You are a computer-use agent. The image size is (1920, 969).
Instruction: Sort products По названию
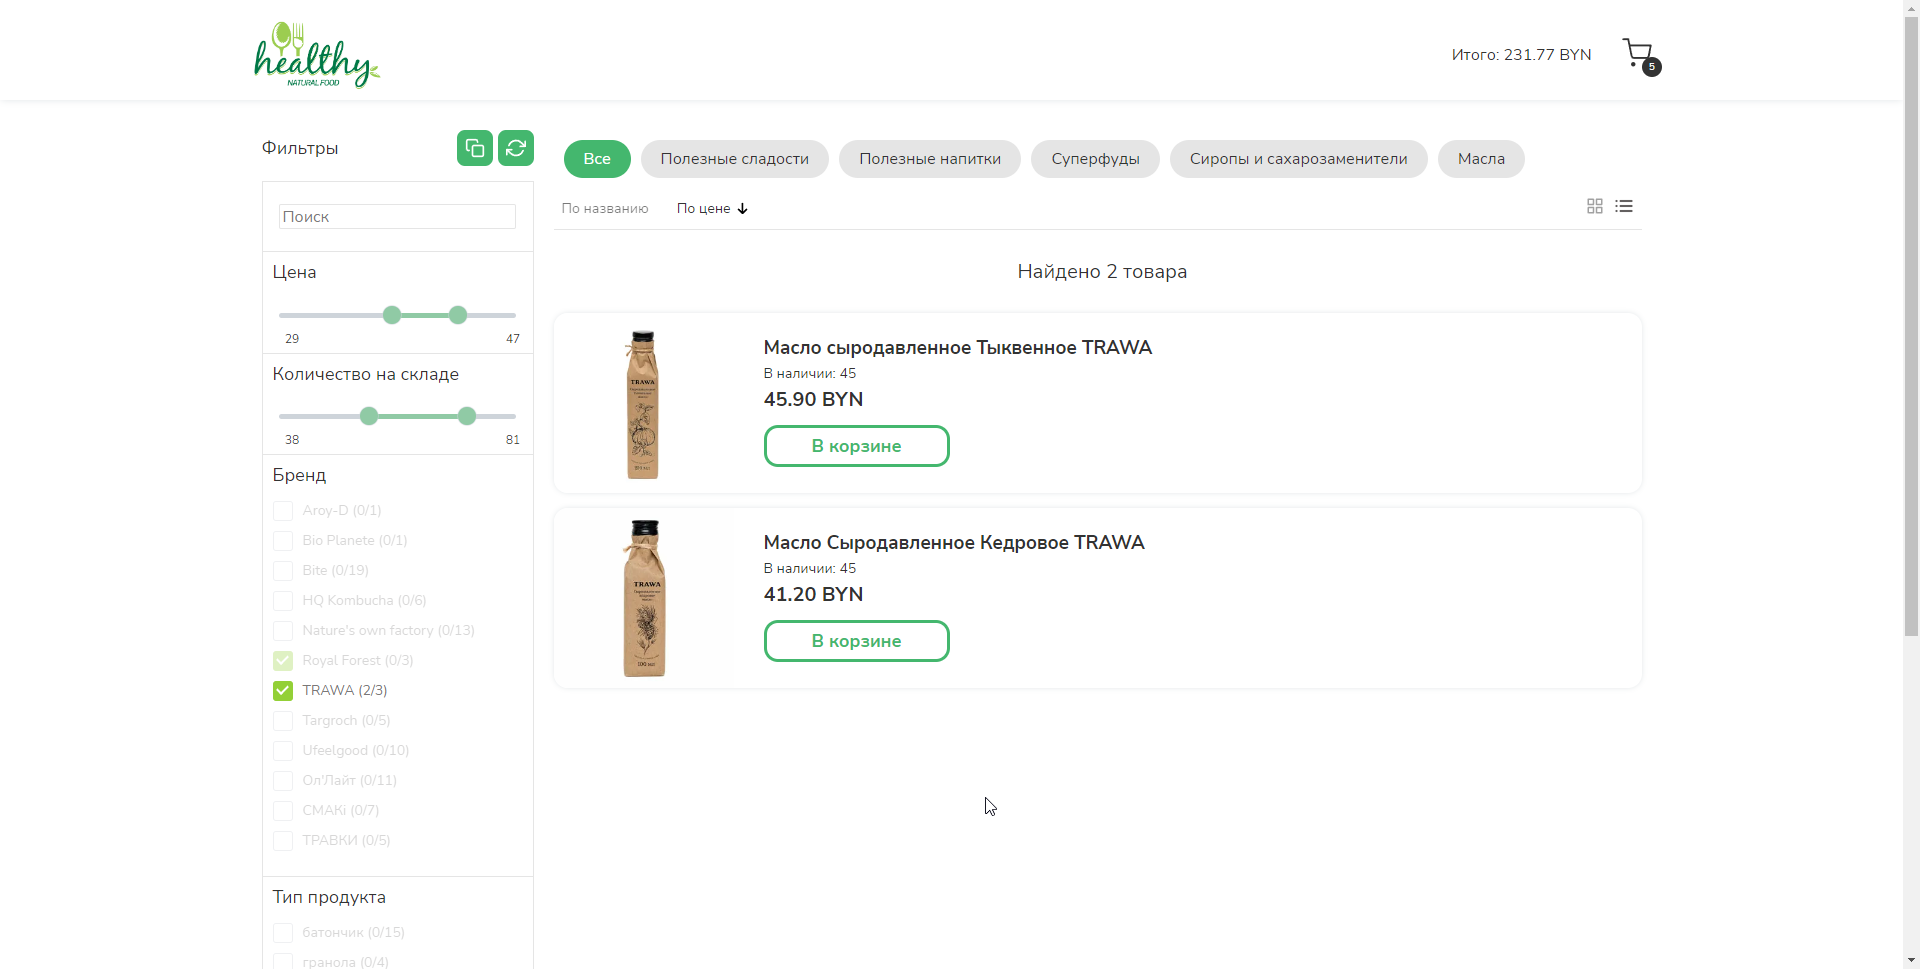(605, 209)
